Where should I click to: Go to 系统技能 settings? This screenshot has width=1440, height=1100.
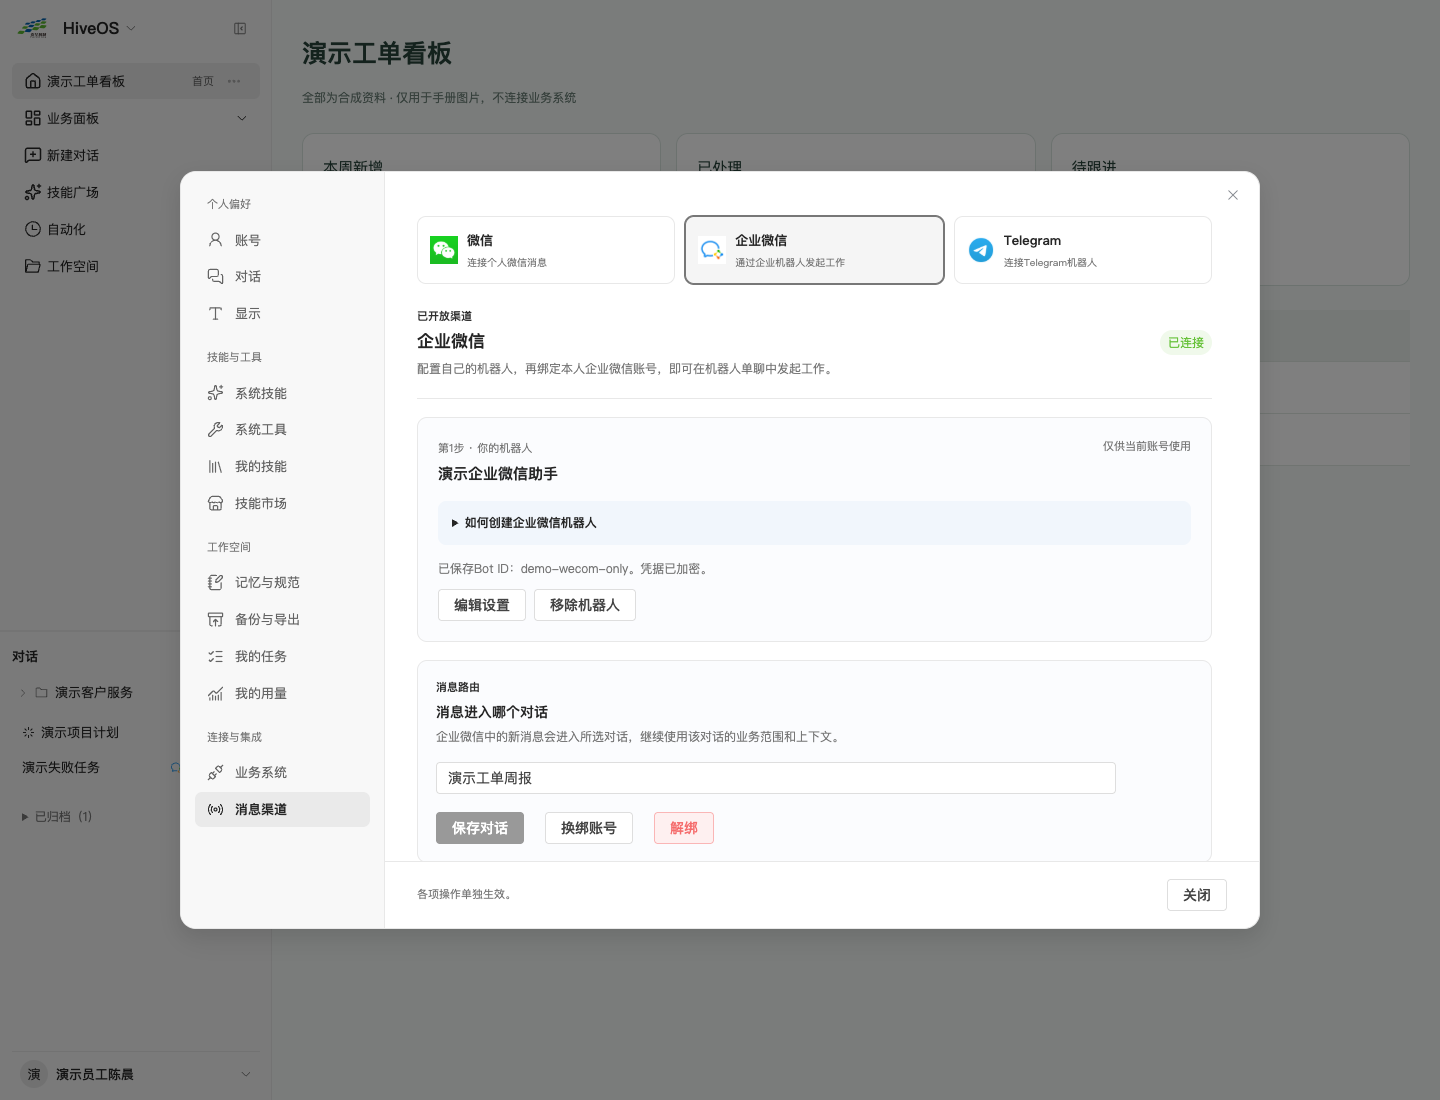pos(282,393)
